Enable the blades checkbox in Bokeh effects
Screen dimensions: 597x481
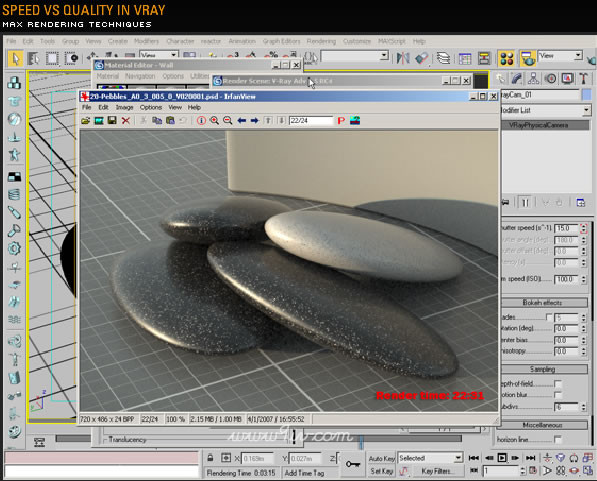tap(549, 317)
